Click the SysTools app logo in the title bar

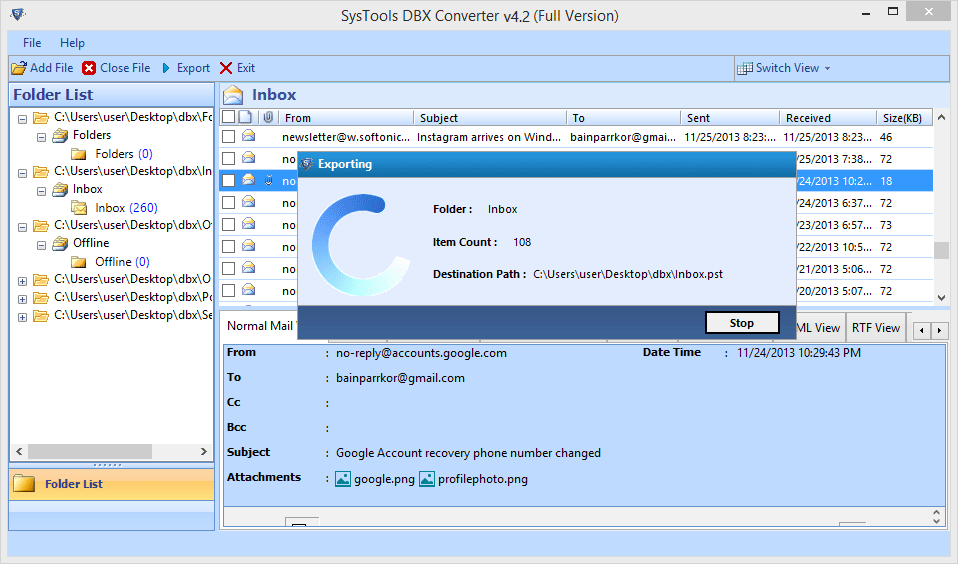18,13
